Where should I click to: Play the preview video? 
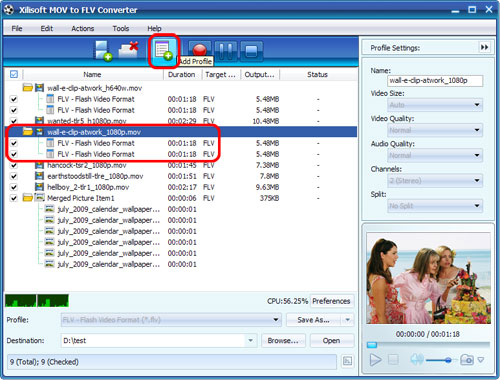(375, 360)
